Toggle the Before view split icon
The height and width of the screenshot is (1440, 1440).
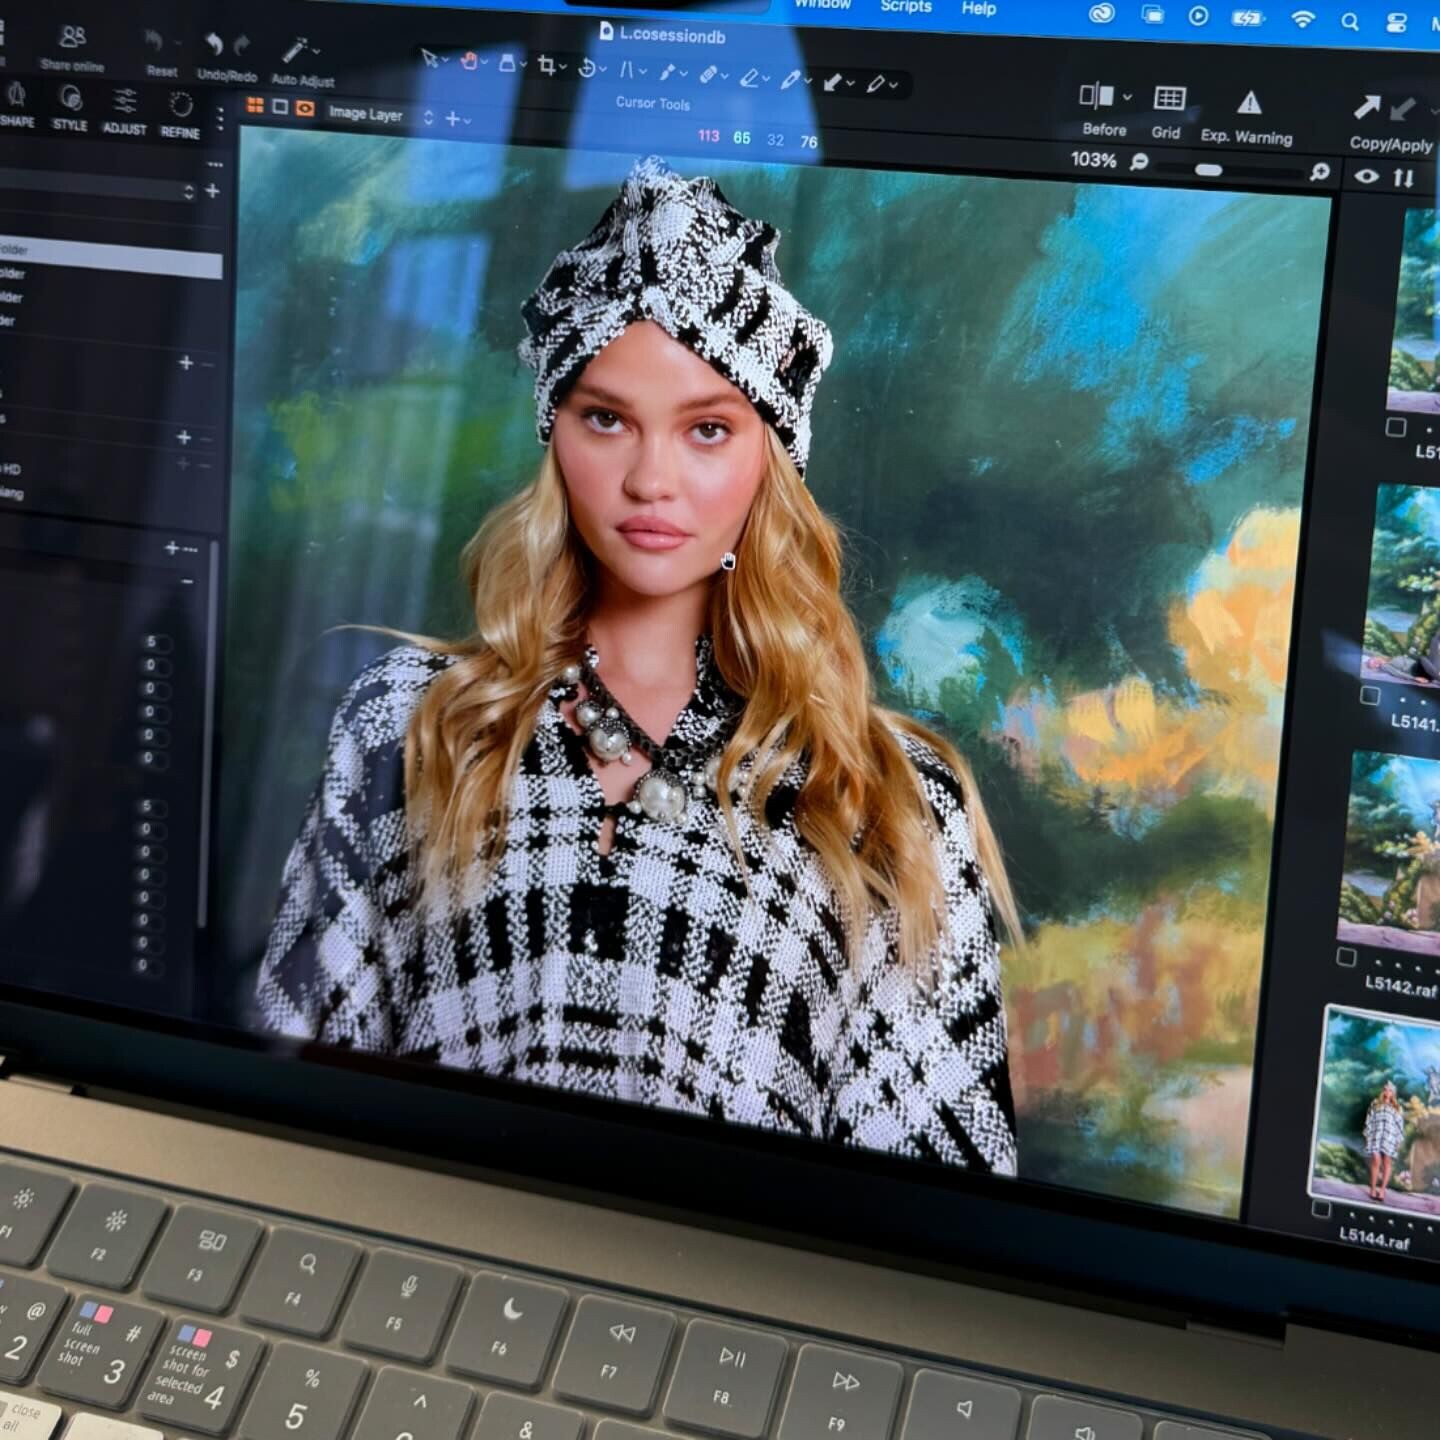(x=1095, y=95)
